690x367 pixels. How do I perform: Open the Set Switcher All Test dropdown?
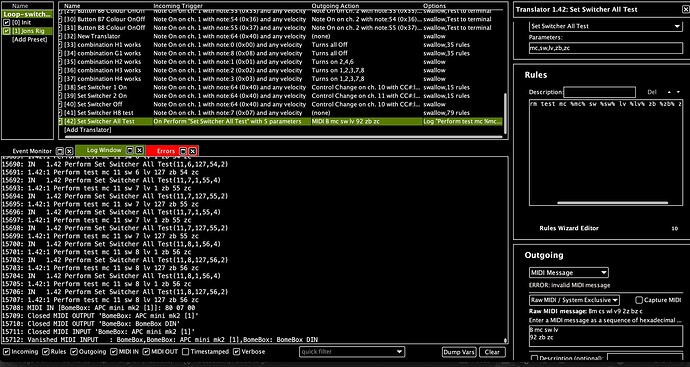pos(606,26)
